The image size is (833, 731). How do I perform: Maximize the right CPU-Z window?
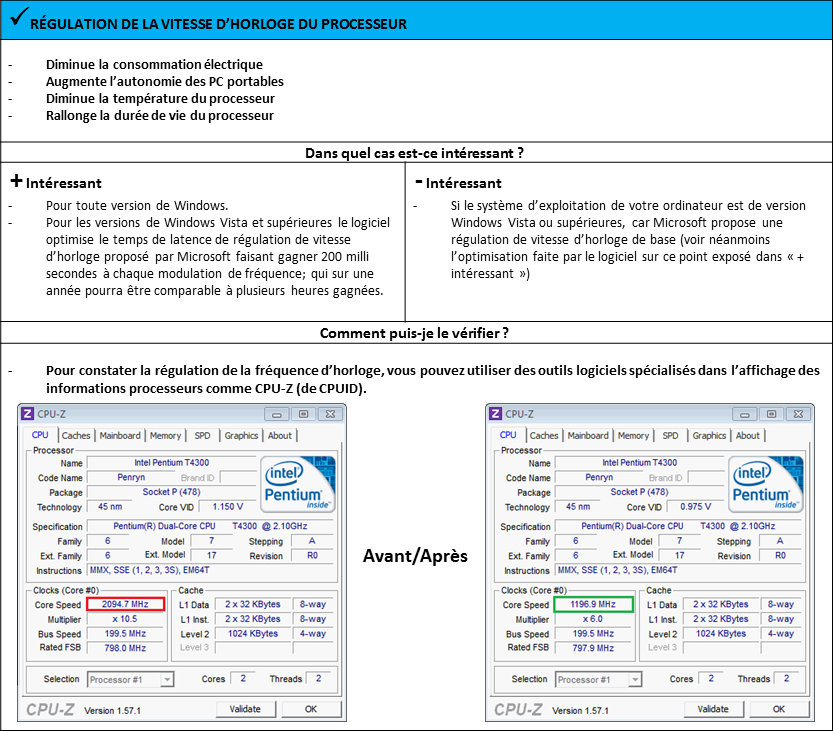point(771,414)
